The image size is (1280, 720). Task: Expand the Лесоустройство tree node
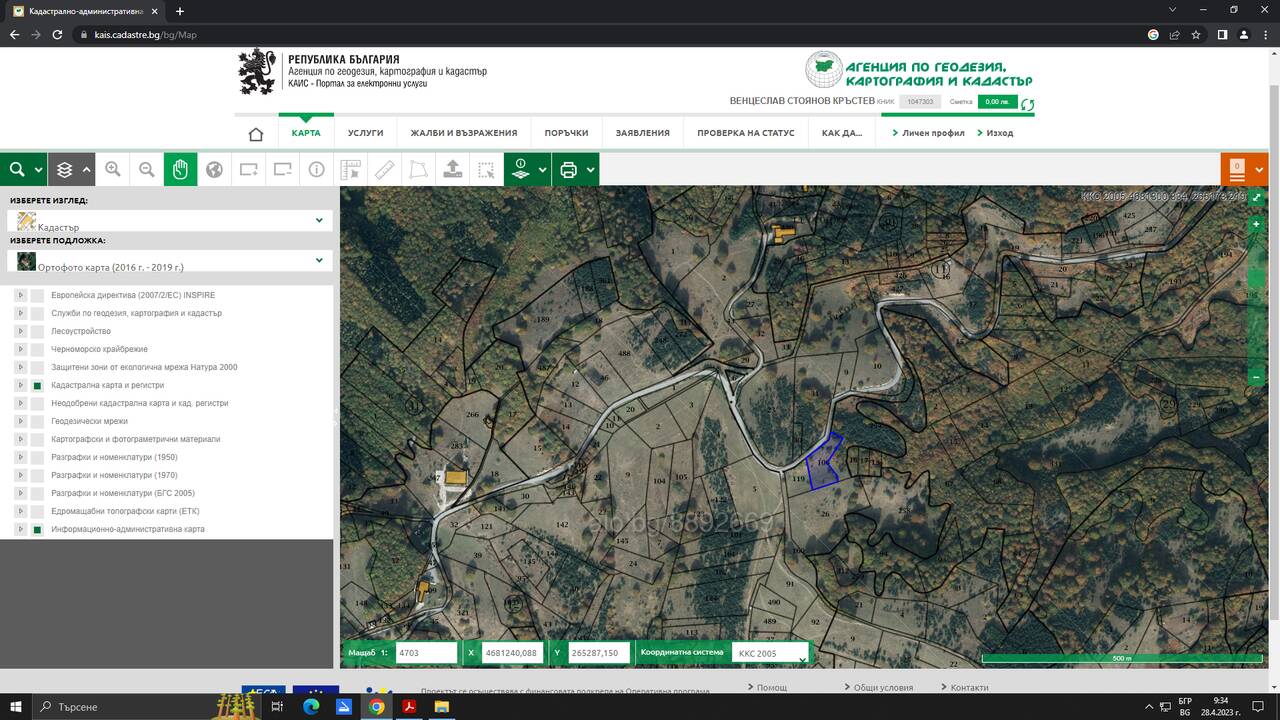20,332
